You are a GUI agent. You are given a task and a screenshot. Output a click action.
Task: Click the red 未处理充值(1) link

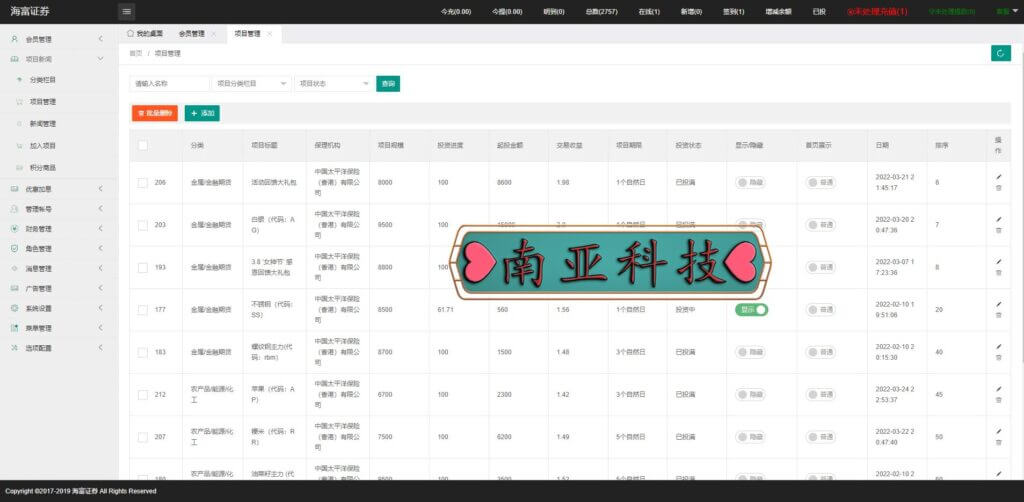(877, 12)
